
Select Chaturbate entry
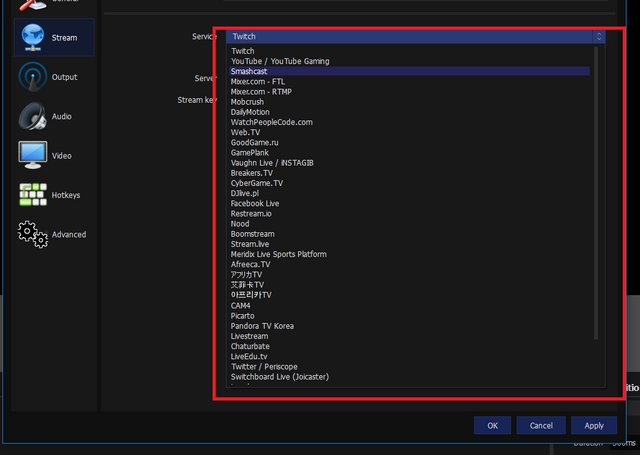point(409,346)
